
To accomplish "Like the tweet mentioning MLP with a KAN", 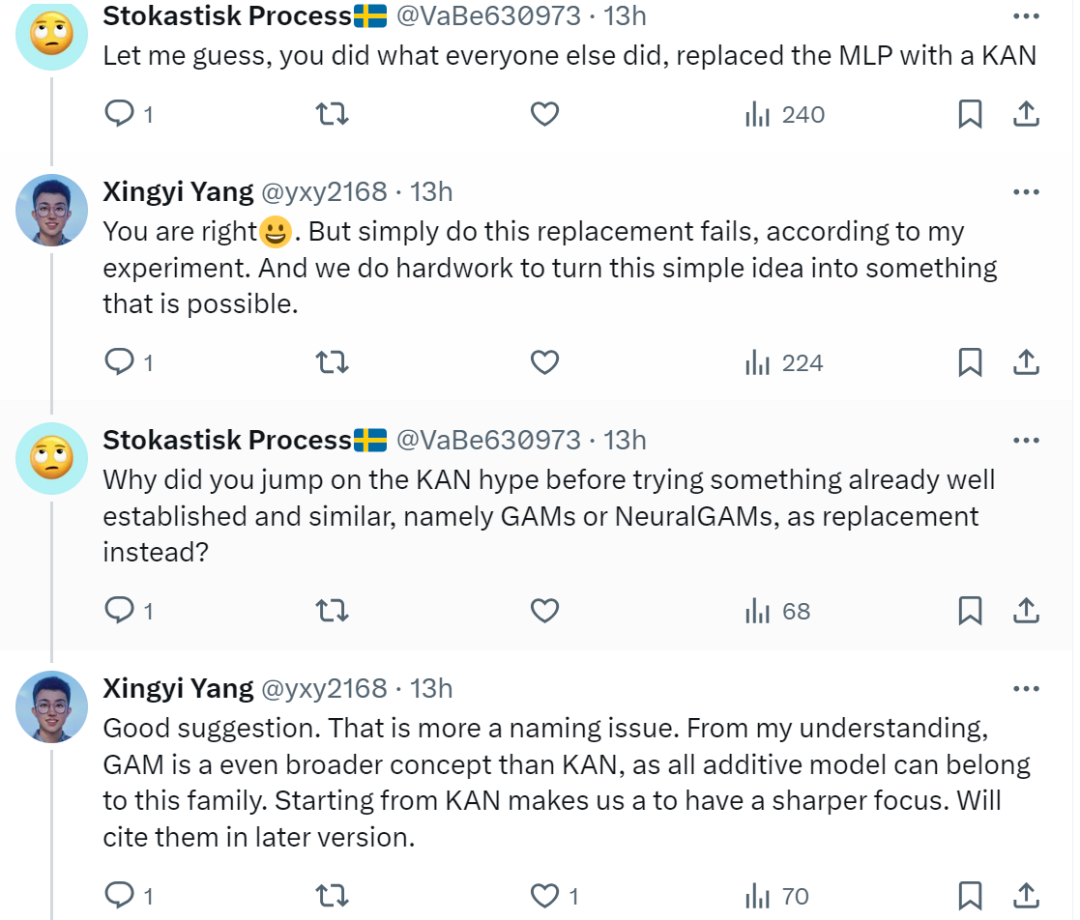I will (x=544, y=115).
